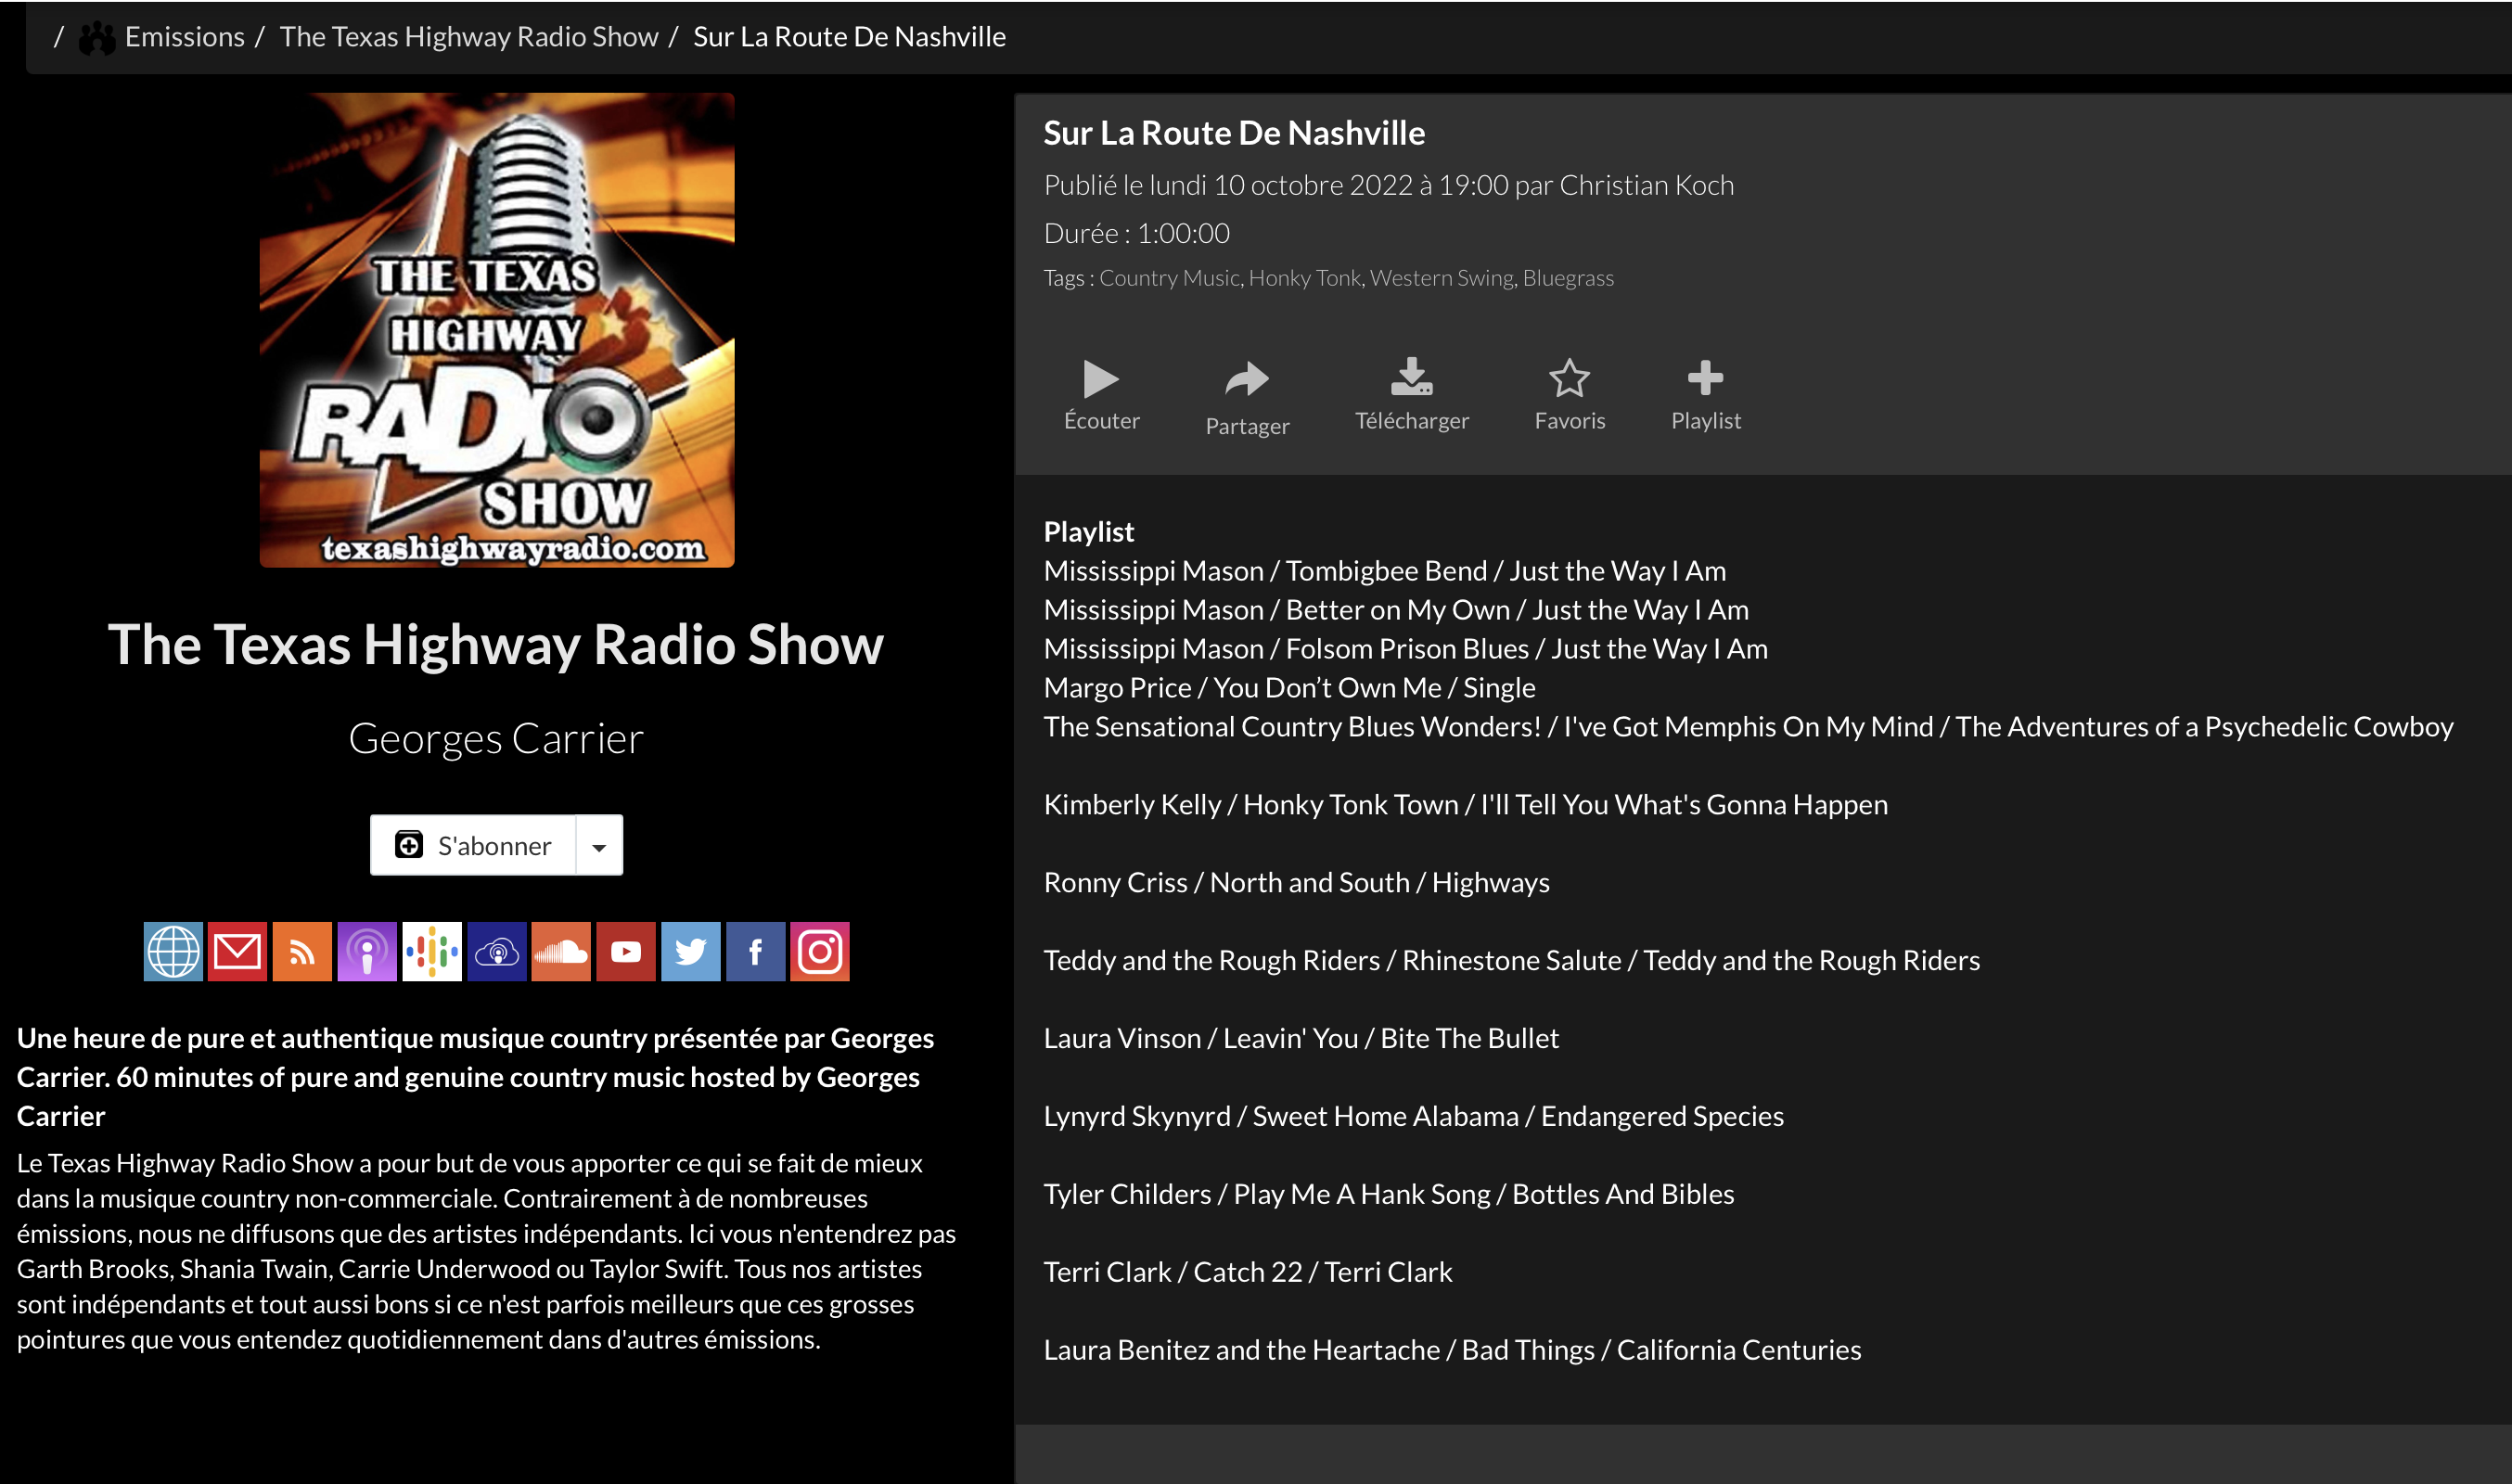Click the Texas Highway Radio Show logo image
2512x1484 pixels.
coord(497,330)
